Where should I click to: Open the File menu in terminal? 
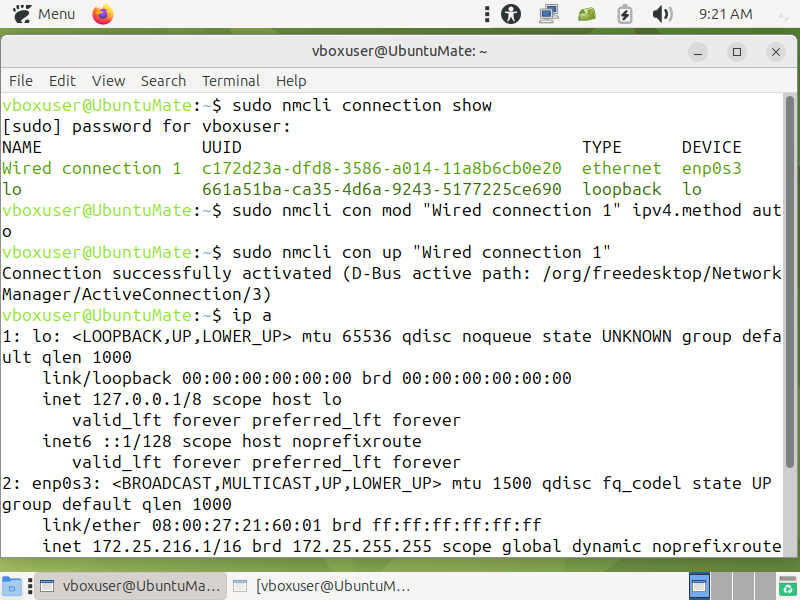point(21,81)
